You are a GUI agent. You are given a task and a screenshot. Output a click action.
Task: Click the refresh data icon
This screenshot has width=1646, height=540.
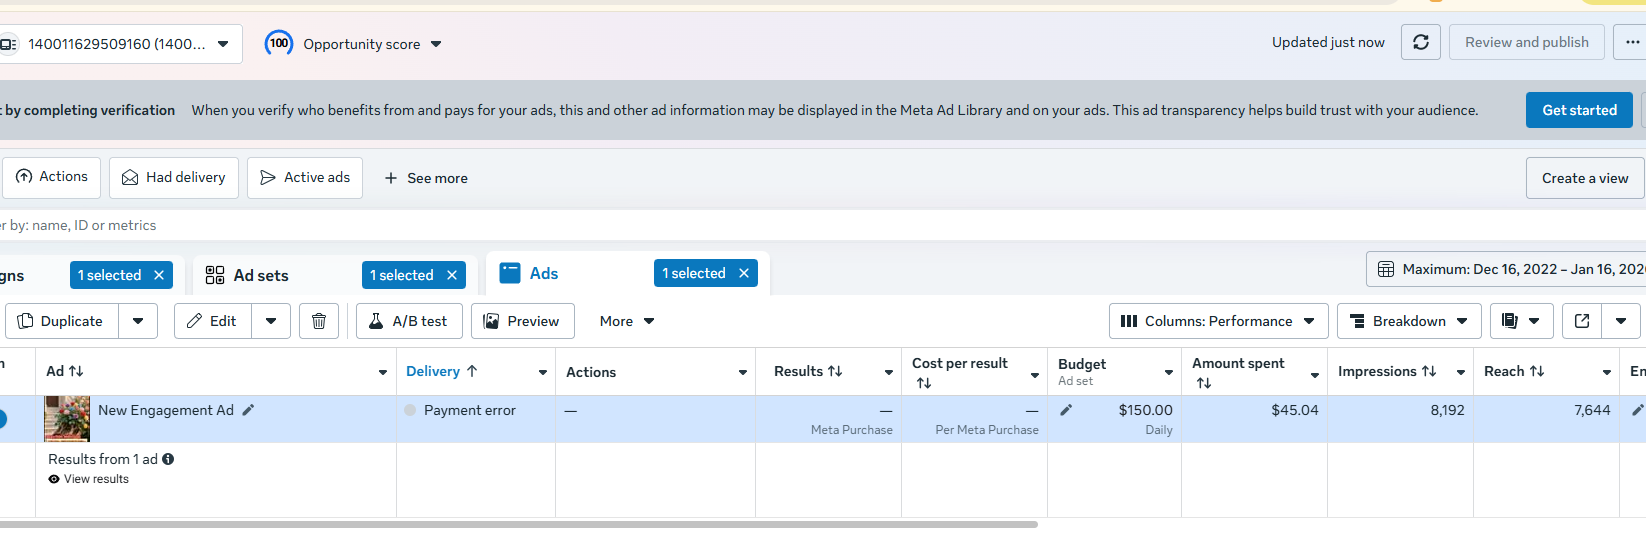pos(1420,42)
